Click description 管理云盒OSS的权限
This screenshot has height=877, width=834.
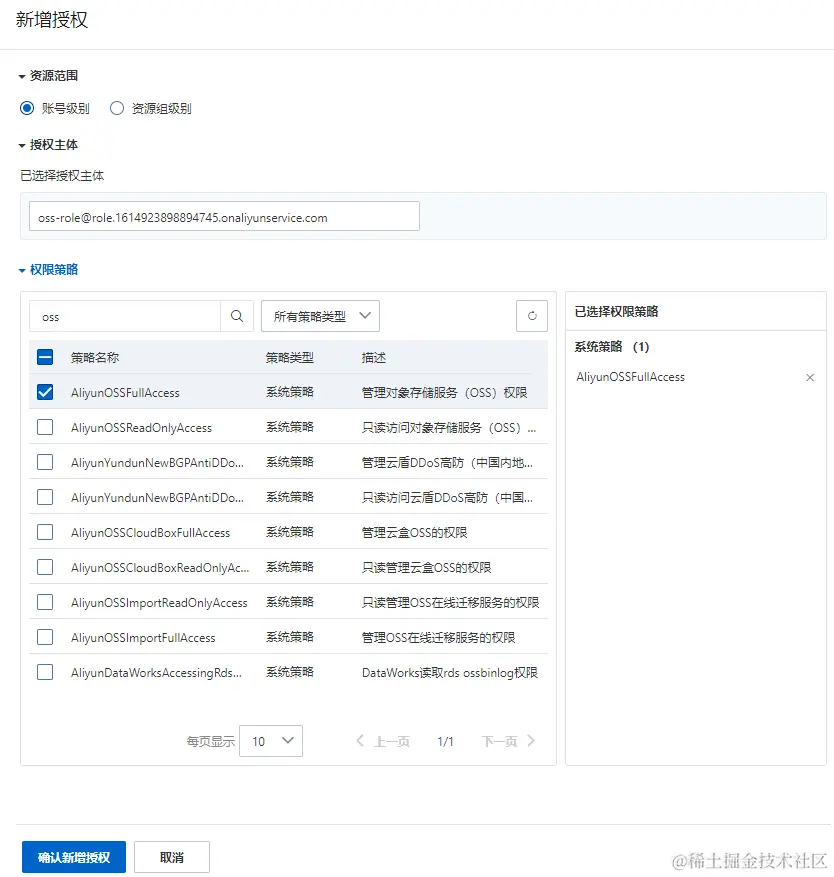pyautogui.click(x=414, y=532)
